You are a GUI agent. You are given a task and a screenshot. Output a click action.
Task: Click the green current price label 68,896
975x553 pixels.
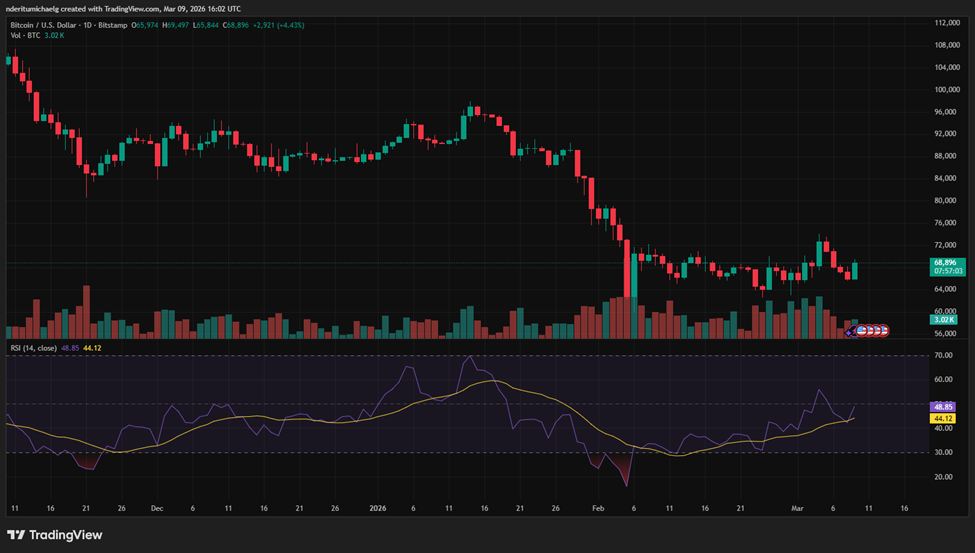point(946,262)
